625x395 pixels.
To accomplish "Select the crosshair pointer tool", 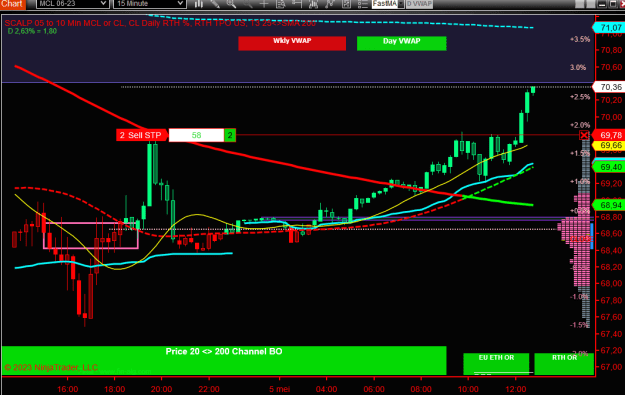I will coord(264,4).
